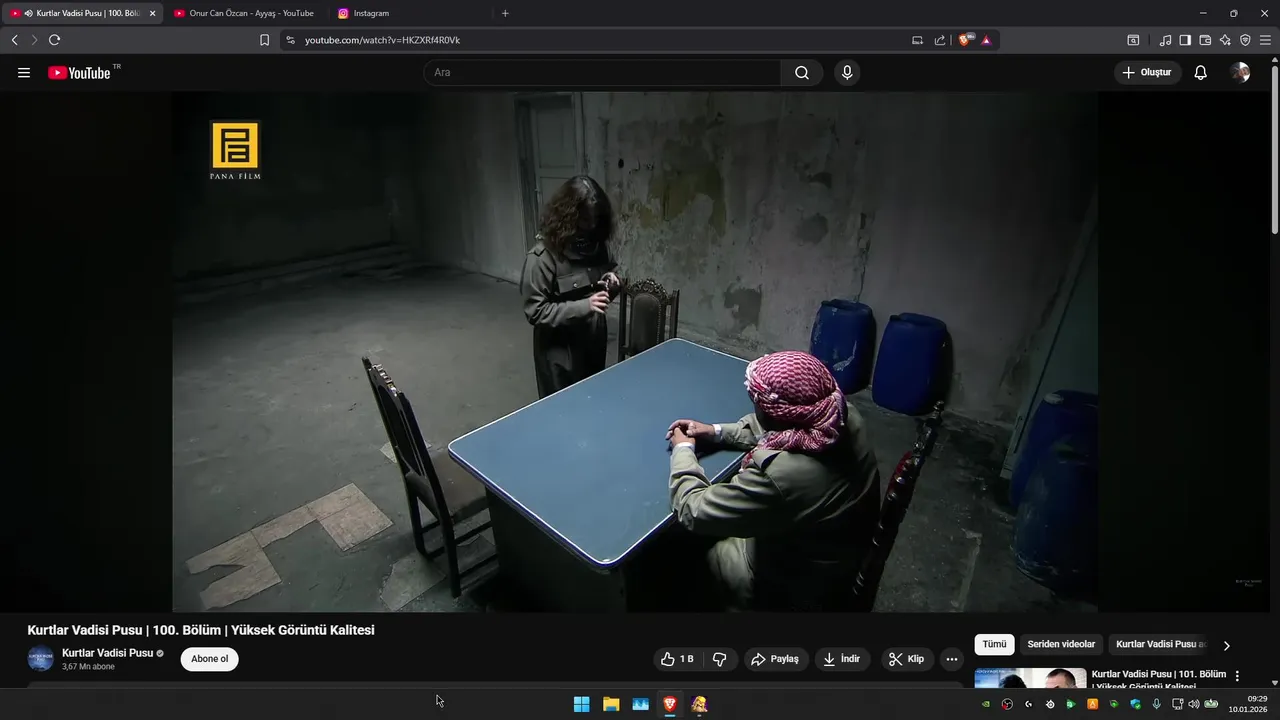The width and height of the screenshot is (1280, 720).
Task: Open YouTube notifications bell
Action: coord(1201,73)
